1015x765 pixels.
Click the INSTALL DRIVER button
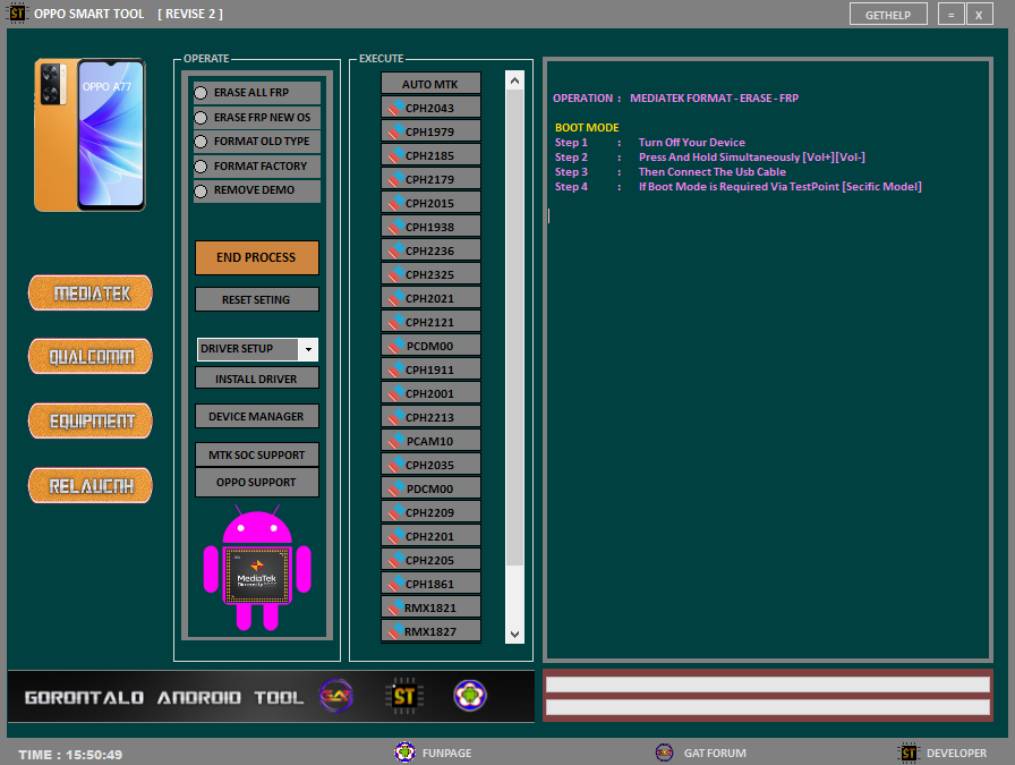tap(256, 379)
